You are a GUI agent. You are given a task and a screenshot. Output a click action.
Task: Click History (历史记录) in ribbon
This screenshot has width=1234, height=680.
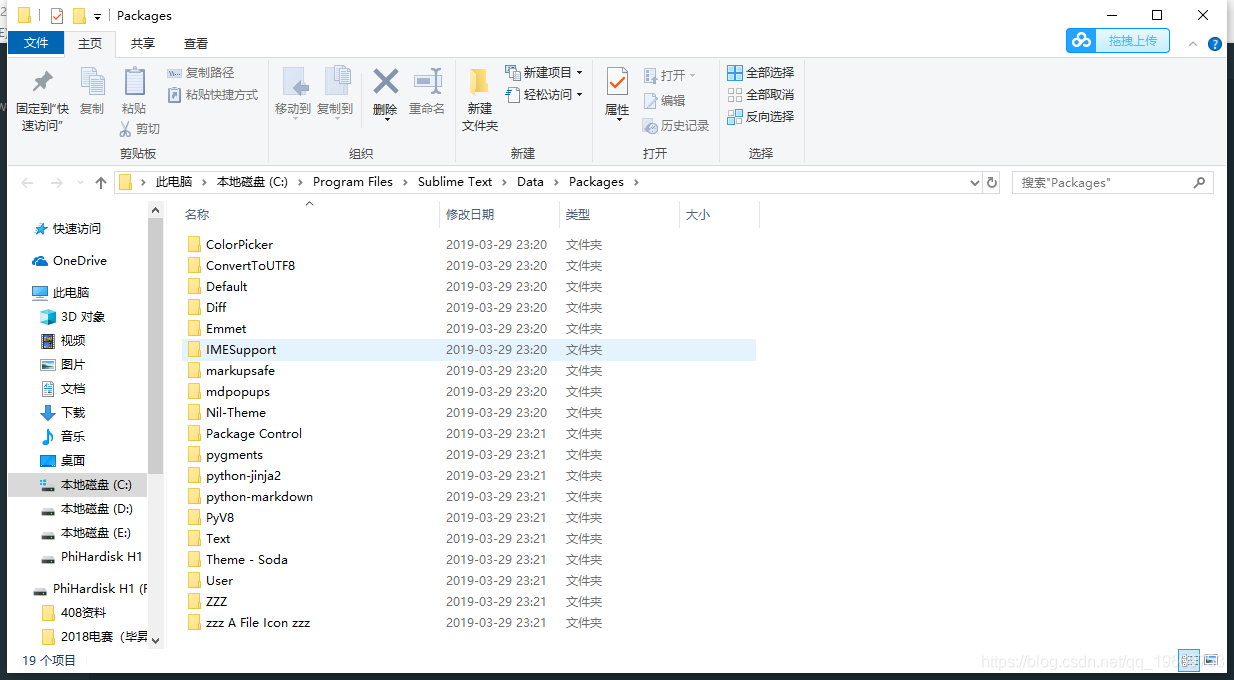click(x=677, y=126)
